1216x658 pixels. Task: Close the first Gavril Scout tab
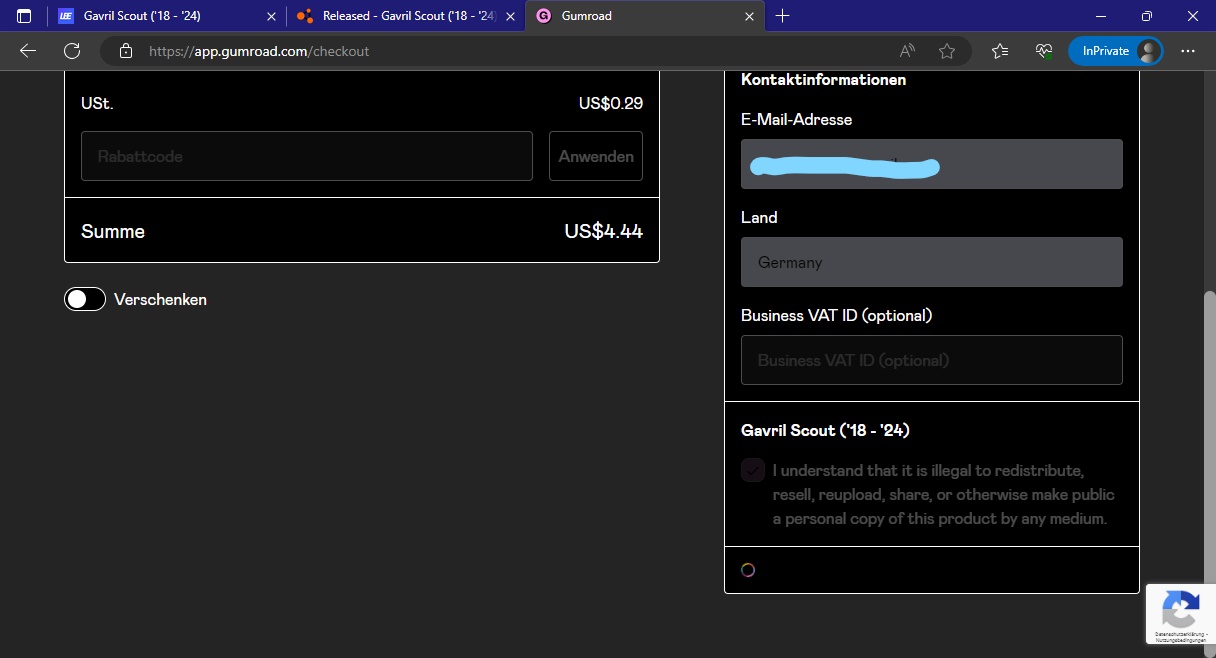[x=271, y=16]
